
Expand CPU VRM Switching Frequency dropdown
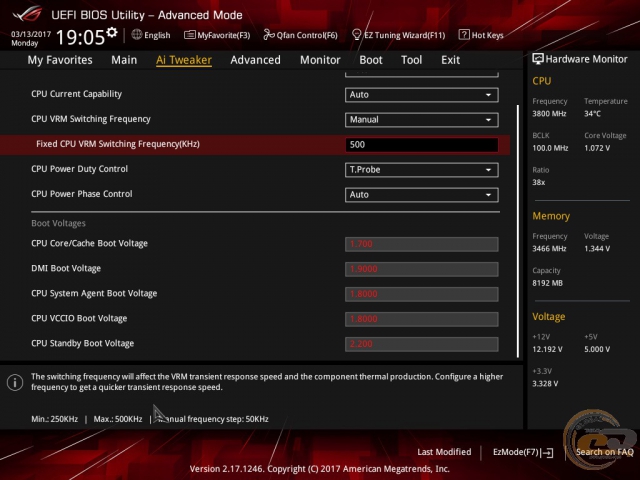(x=422, y=120)
